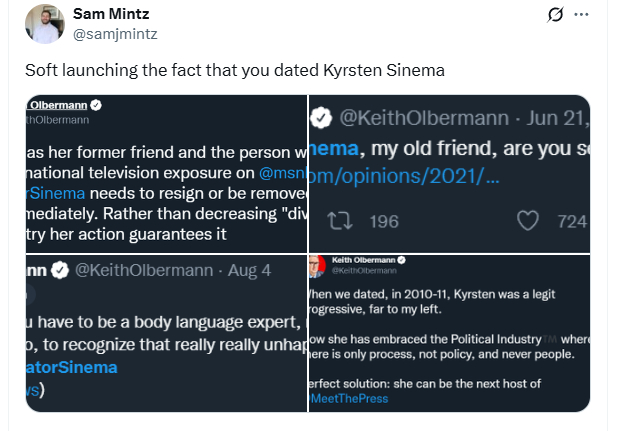Click the MeetThePress hashtag text

tap(348, 398)
